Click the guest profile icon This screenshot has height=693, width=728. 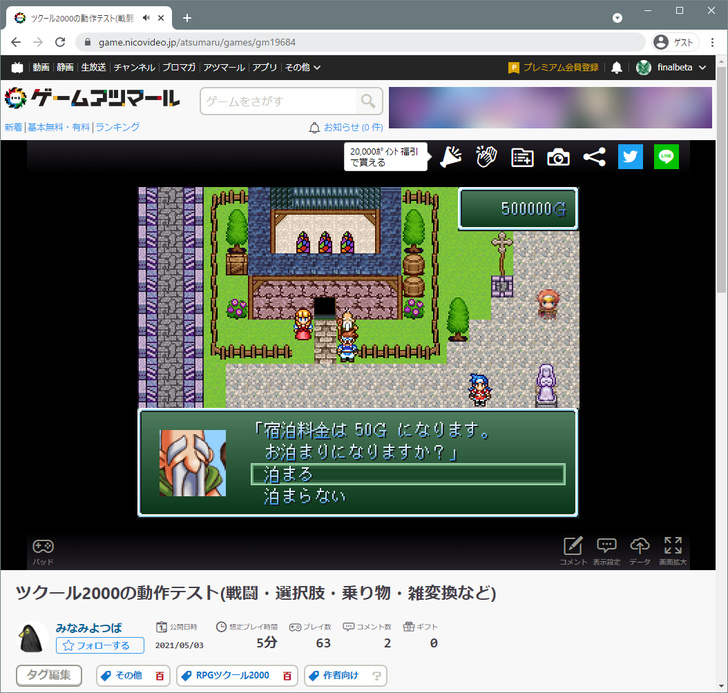(x=675, y=42)
